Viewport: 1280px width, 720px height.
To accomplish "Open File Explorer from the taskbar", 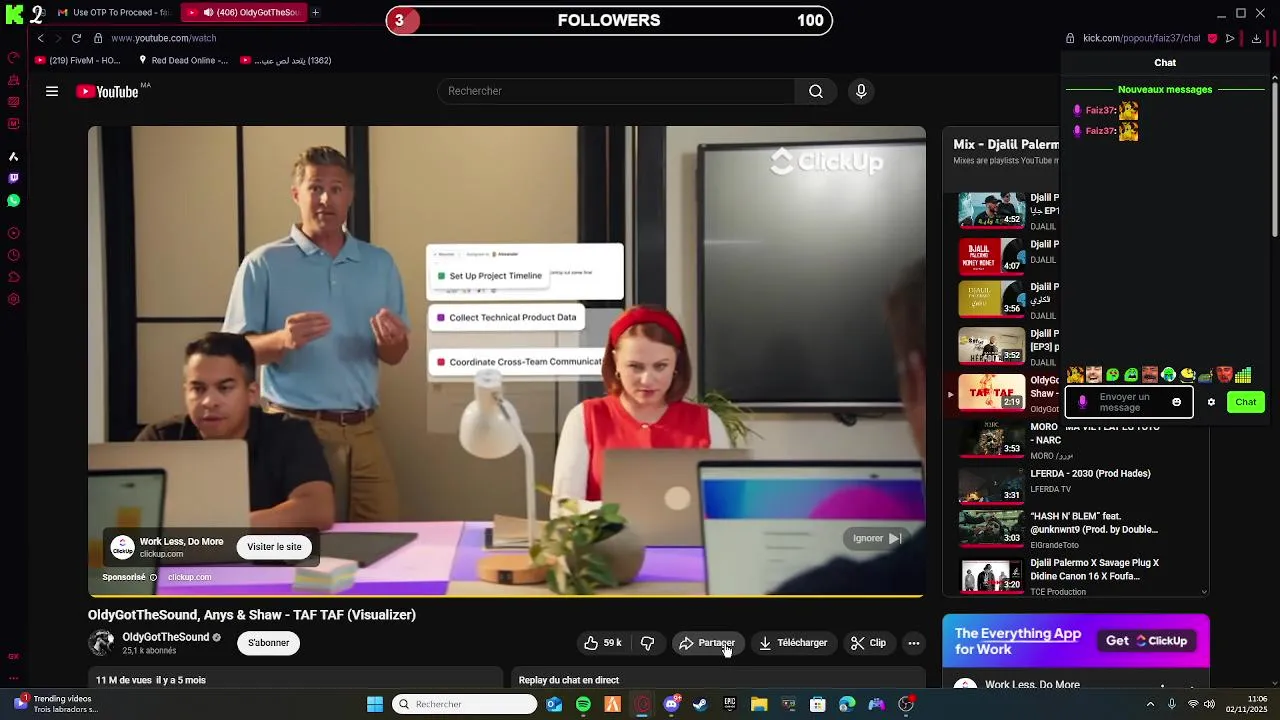I will pyautogui.click(x=759, y=704).
